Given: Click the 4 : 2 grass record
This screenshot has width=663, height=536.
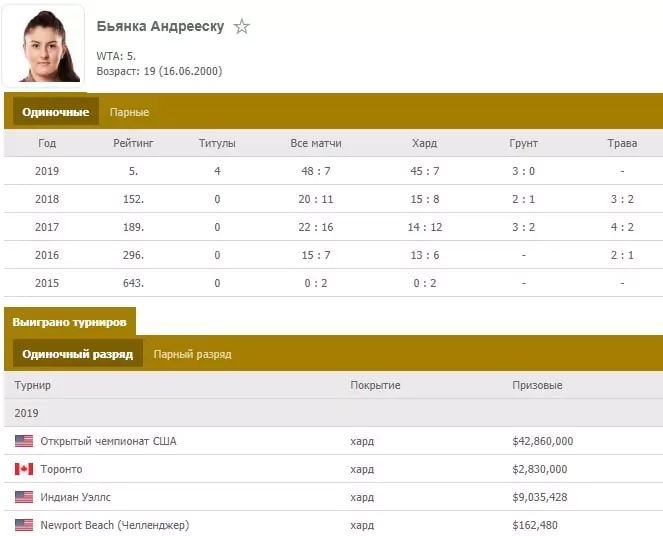Looking at the screenshot, I should 622,227.
